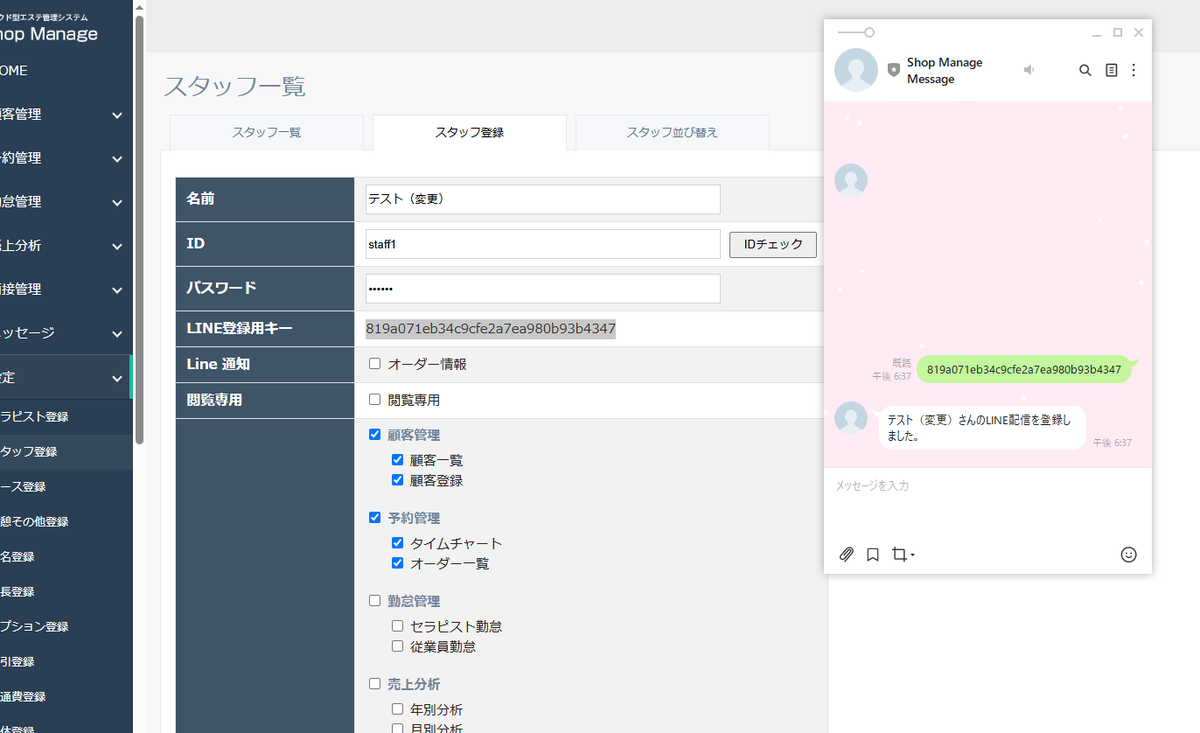Expand the 顧客管理 sidebar menu chevron
The height and width of the screenshot is (733, 1200).
tap(117, 115)
